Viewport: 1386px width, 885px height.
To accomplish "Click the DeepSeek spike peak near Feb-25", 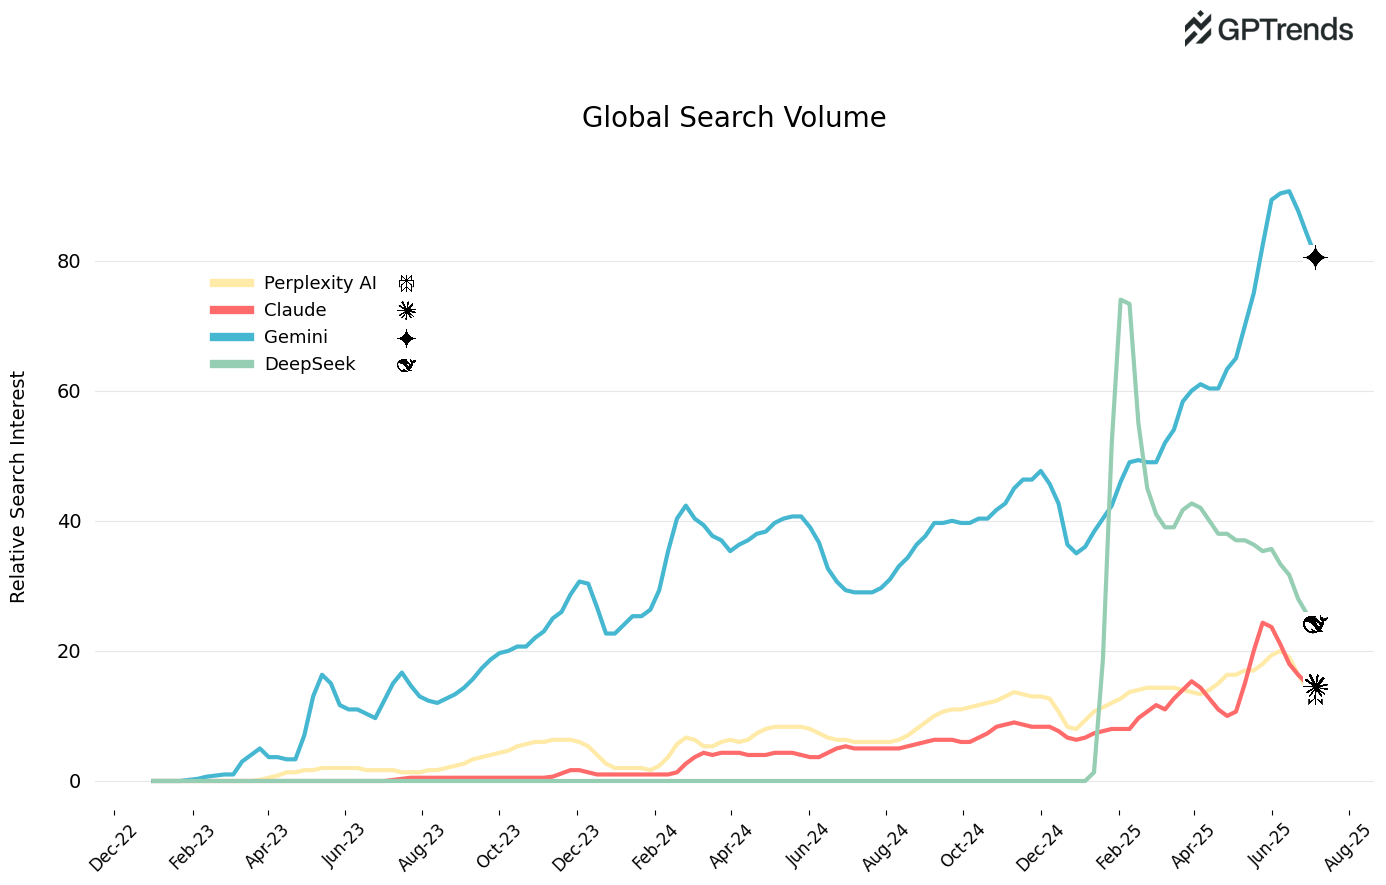I will 1121,300.
